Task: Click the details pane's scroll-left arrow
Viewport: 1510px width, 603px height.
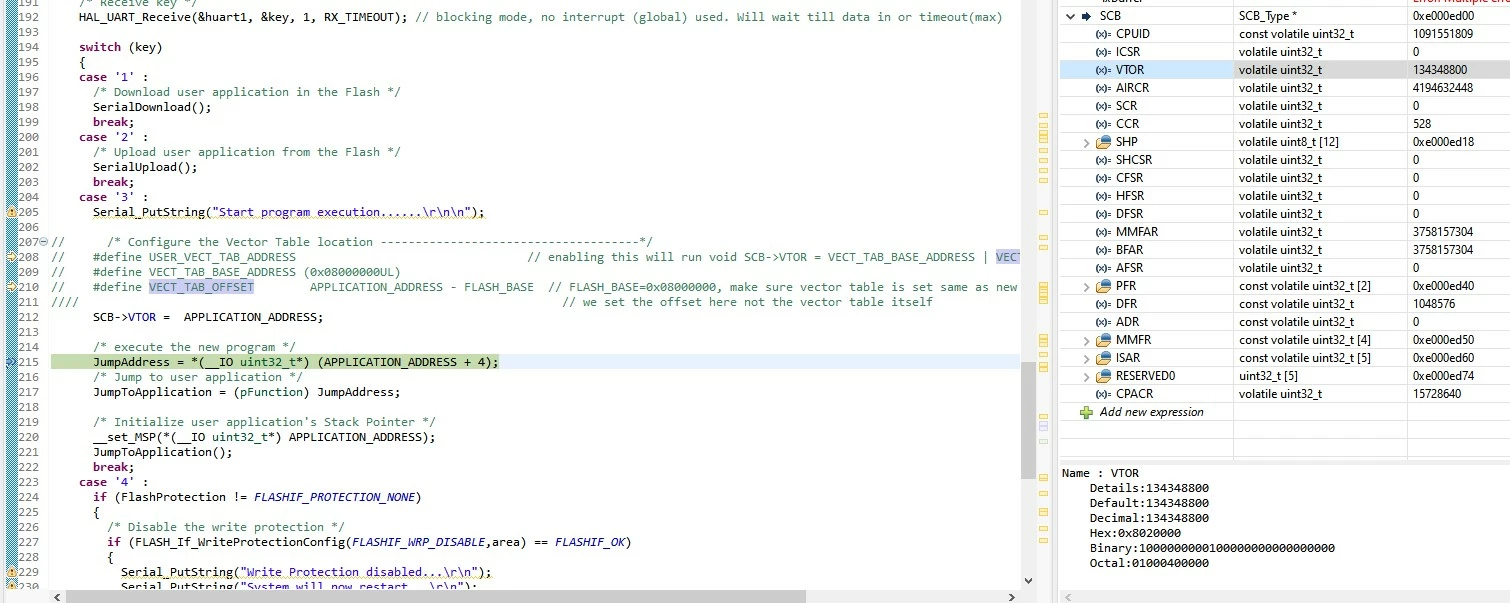Action: pyautogui.click(x=1068, y=596)
